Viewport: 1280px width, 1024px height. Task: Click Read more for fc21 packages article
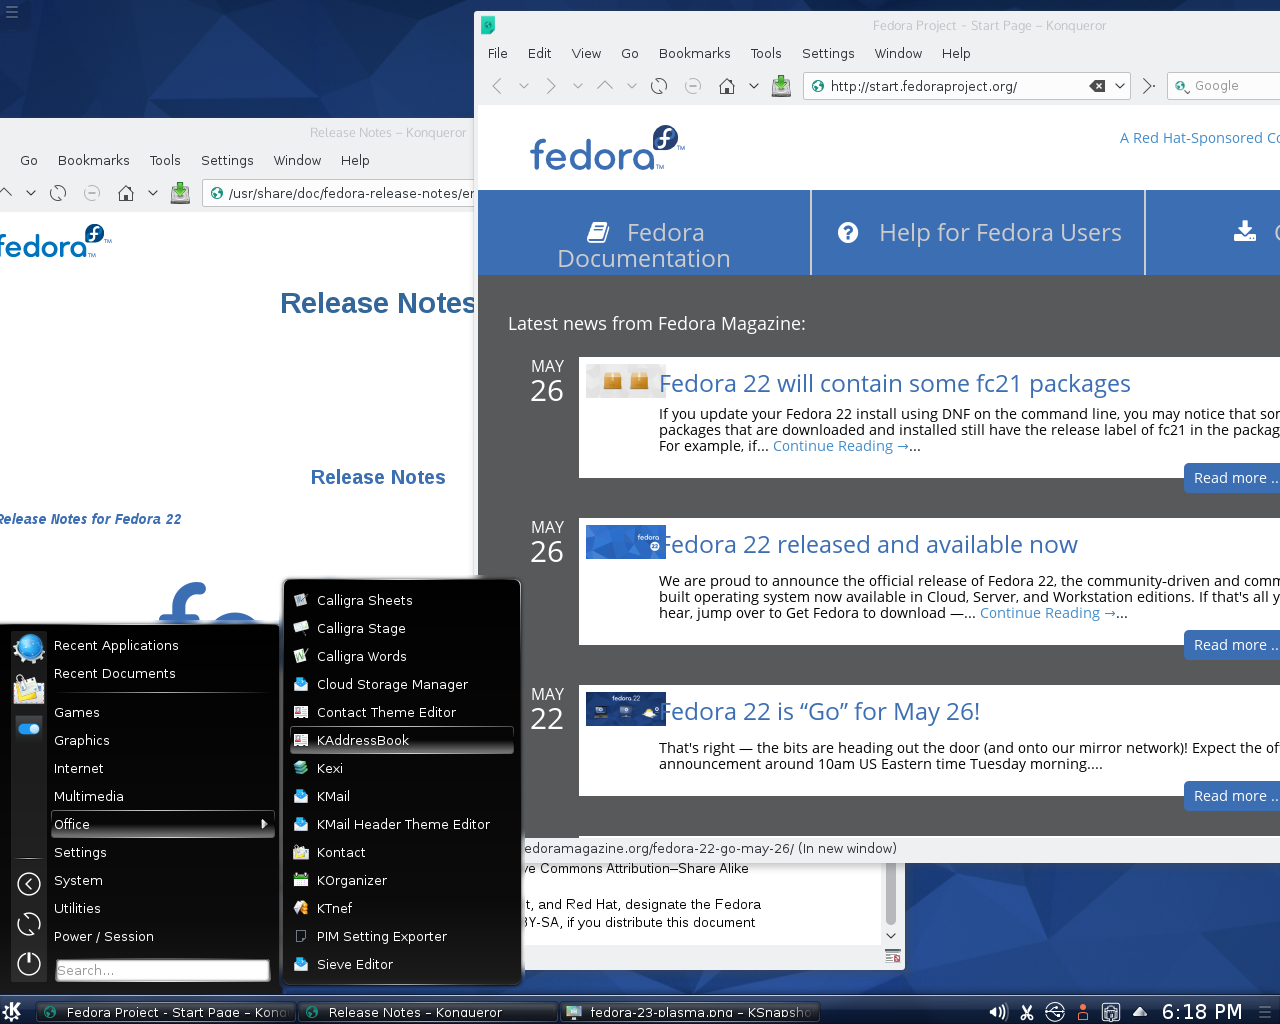[x=1232, y=478]
